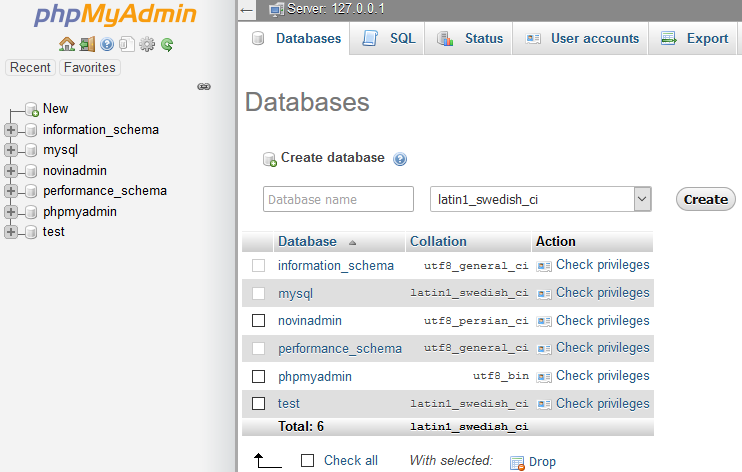Click the mysql database icon in the tree

(x=31, y=150)
